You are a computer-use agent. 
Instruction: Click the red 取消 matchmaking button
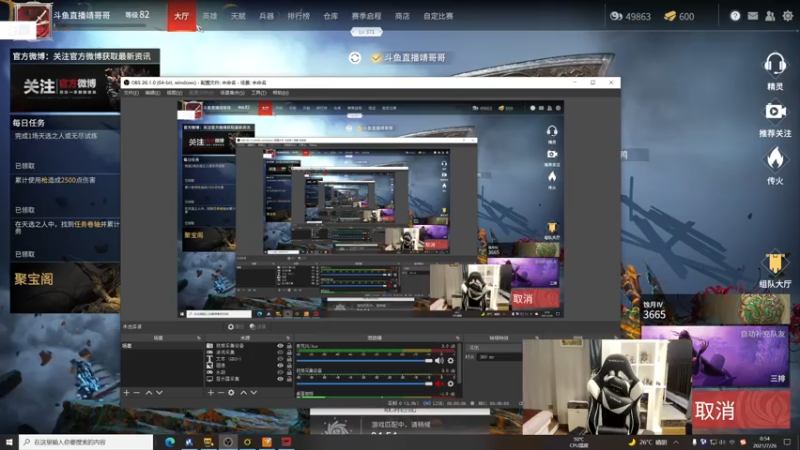(741, 410)
